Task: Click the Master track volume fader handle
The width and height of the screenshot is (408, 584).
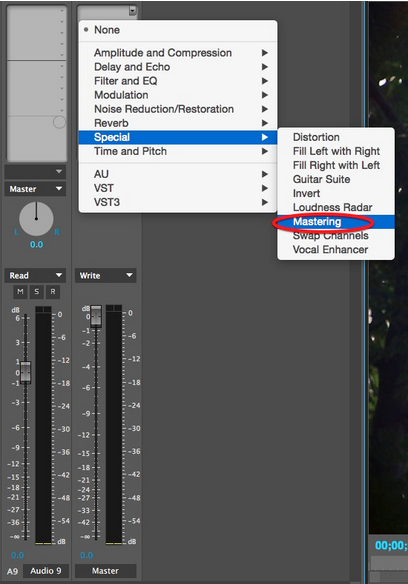Action: point(96,317)
